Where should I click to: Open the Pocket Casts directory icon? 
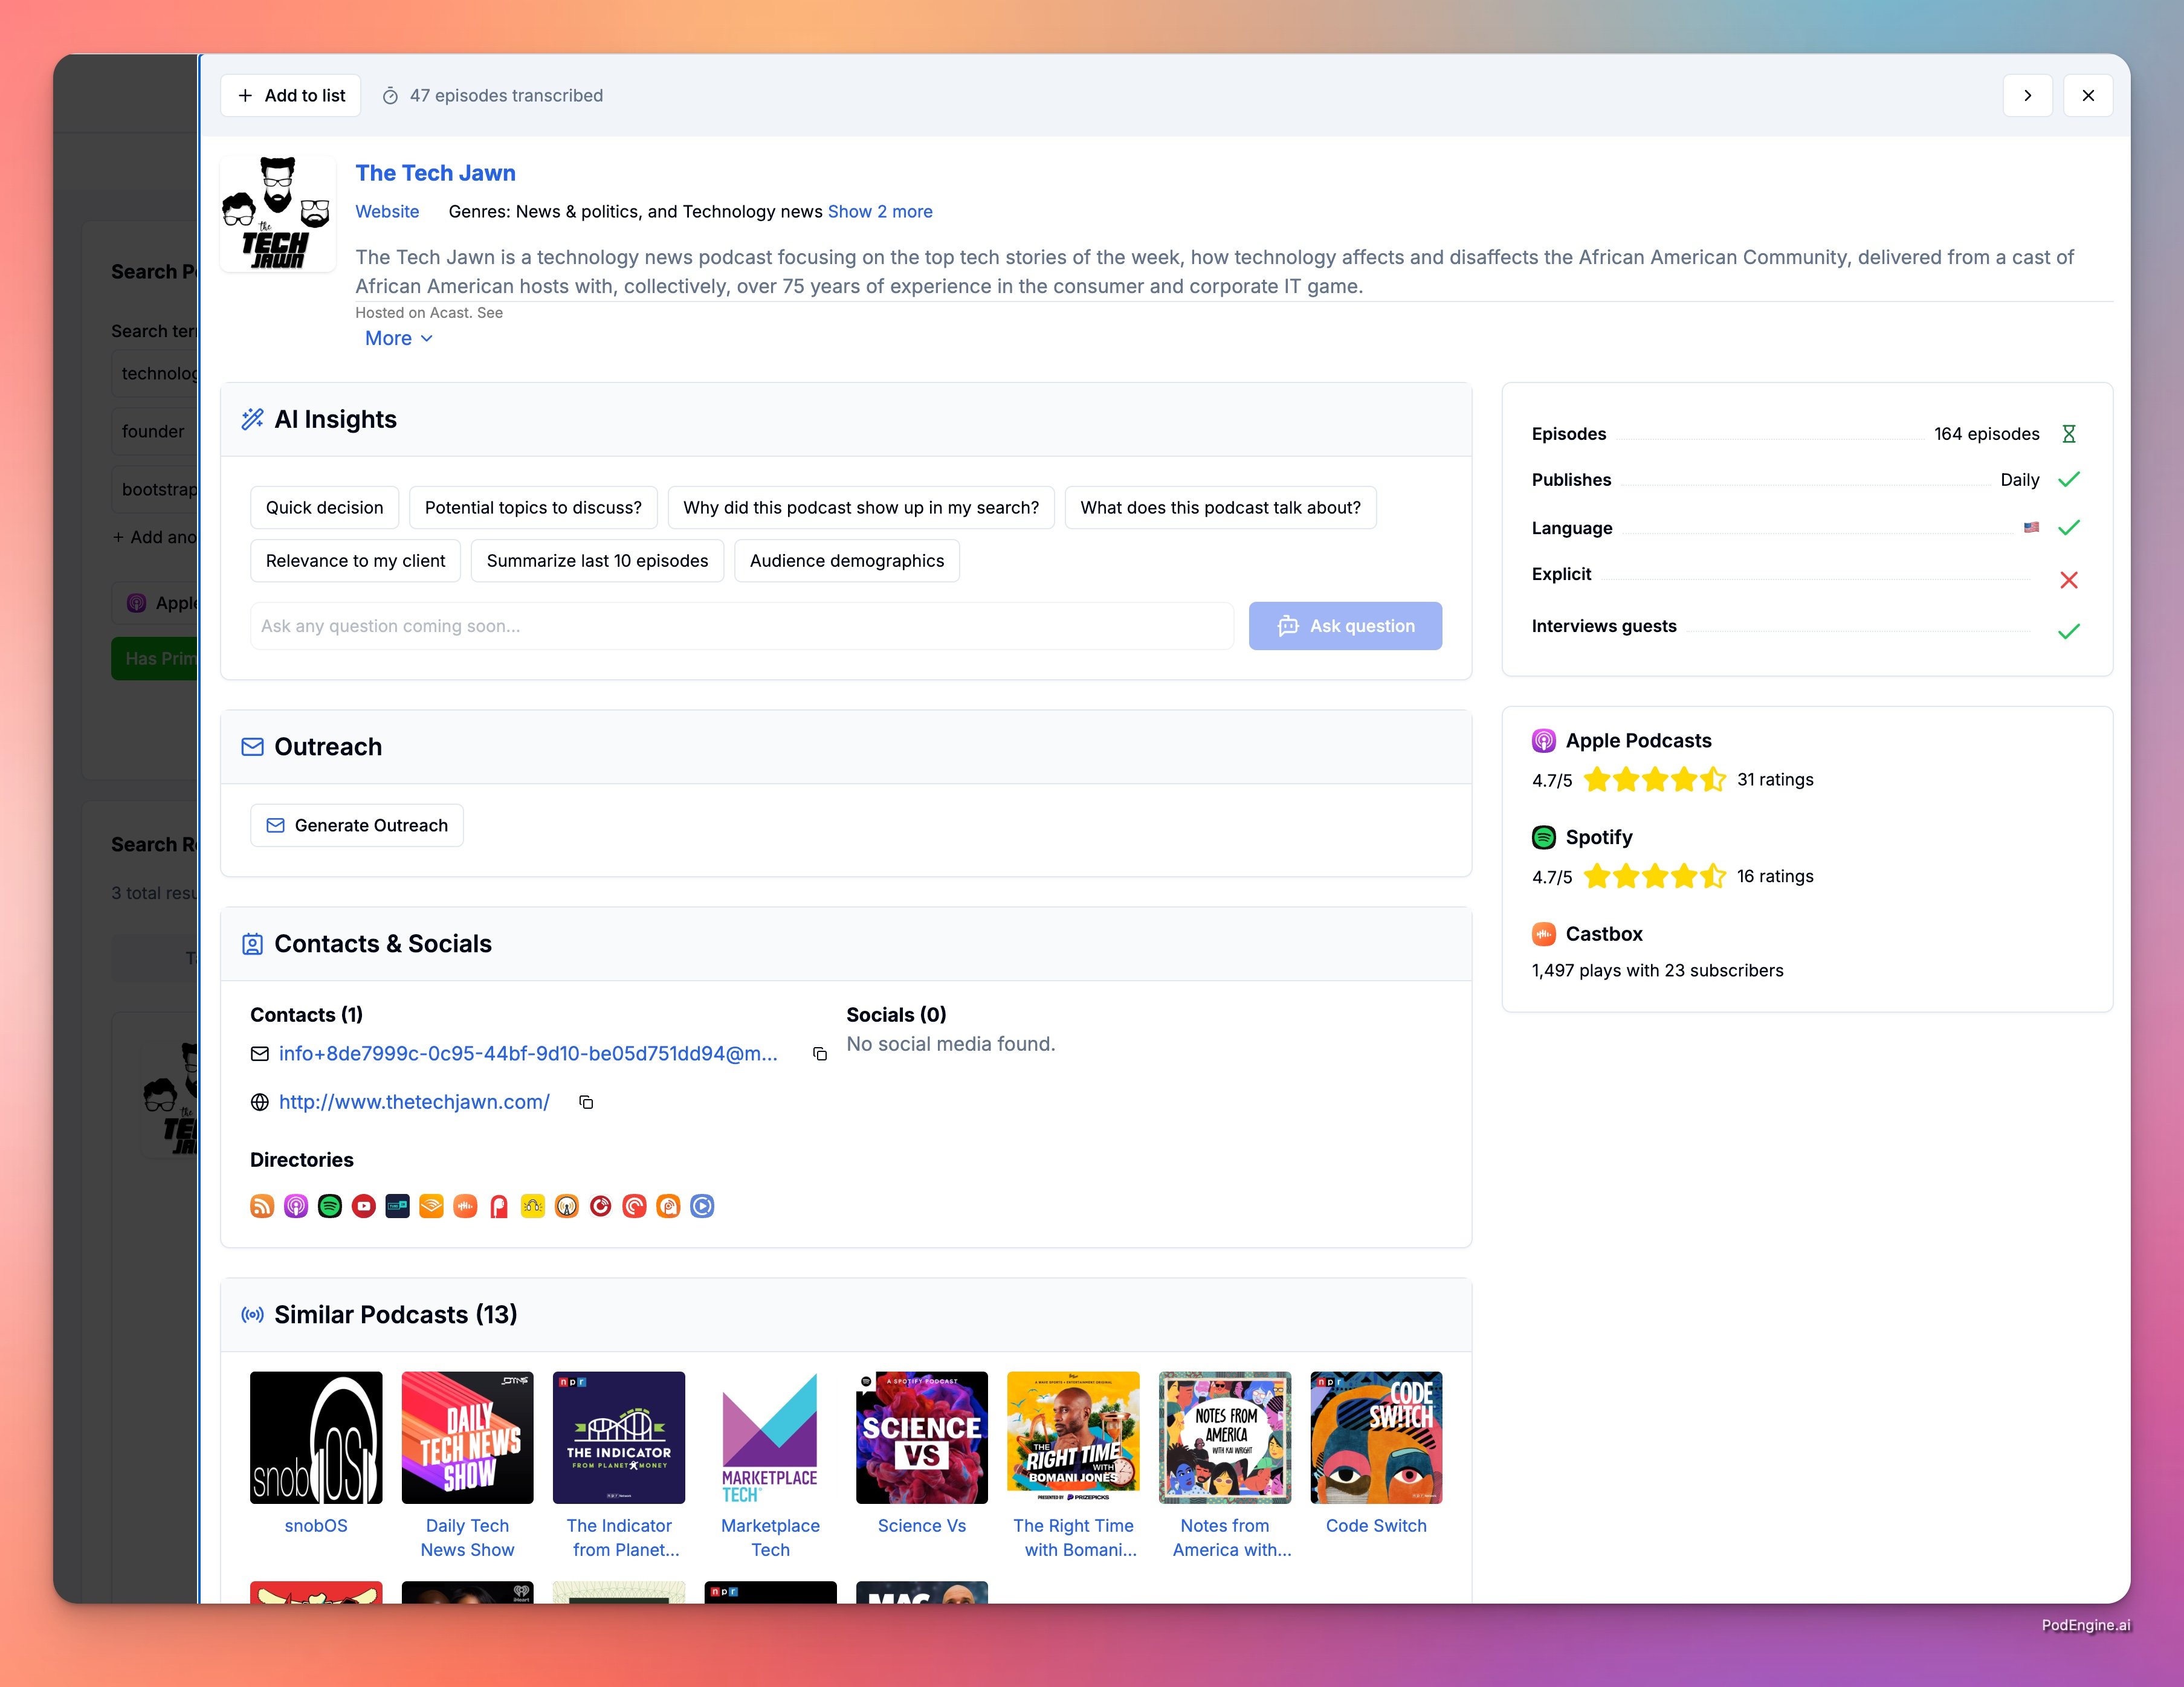[x=634, y=1206]
